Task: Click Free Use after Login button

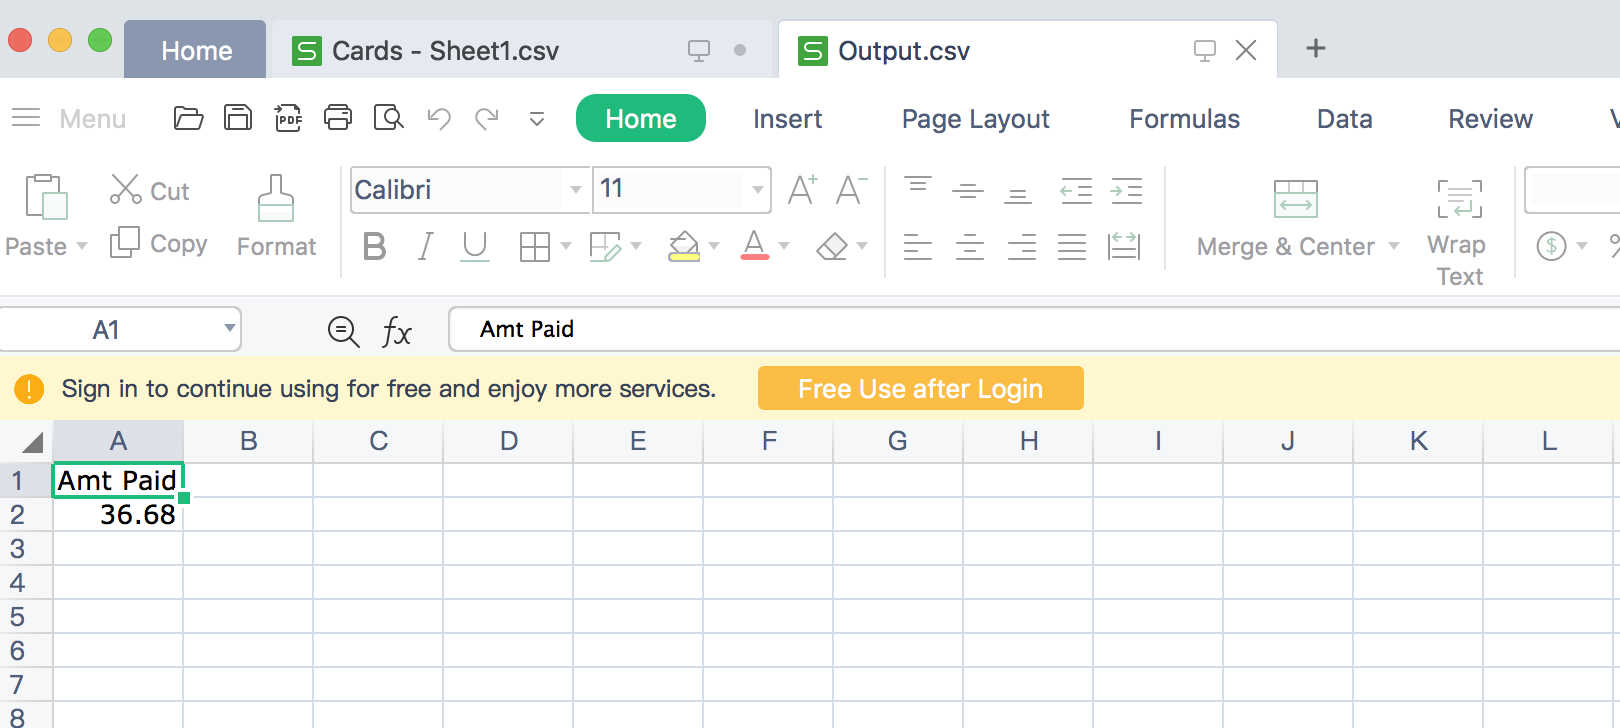Action: coord(921,388)
